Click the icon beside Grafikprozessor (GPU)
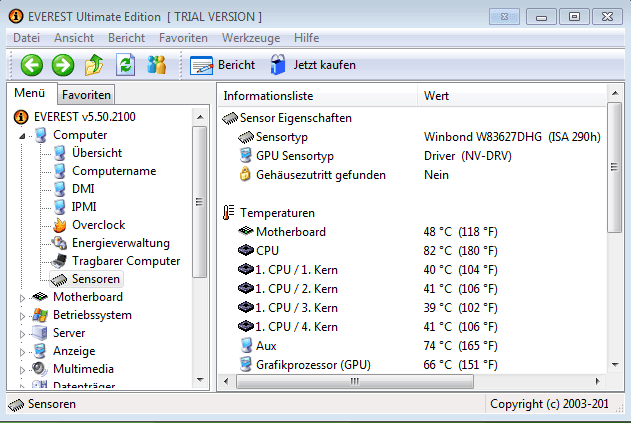Screen dimensions: 631x423 [x=245, y=365]
